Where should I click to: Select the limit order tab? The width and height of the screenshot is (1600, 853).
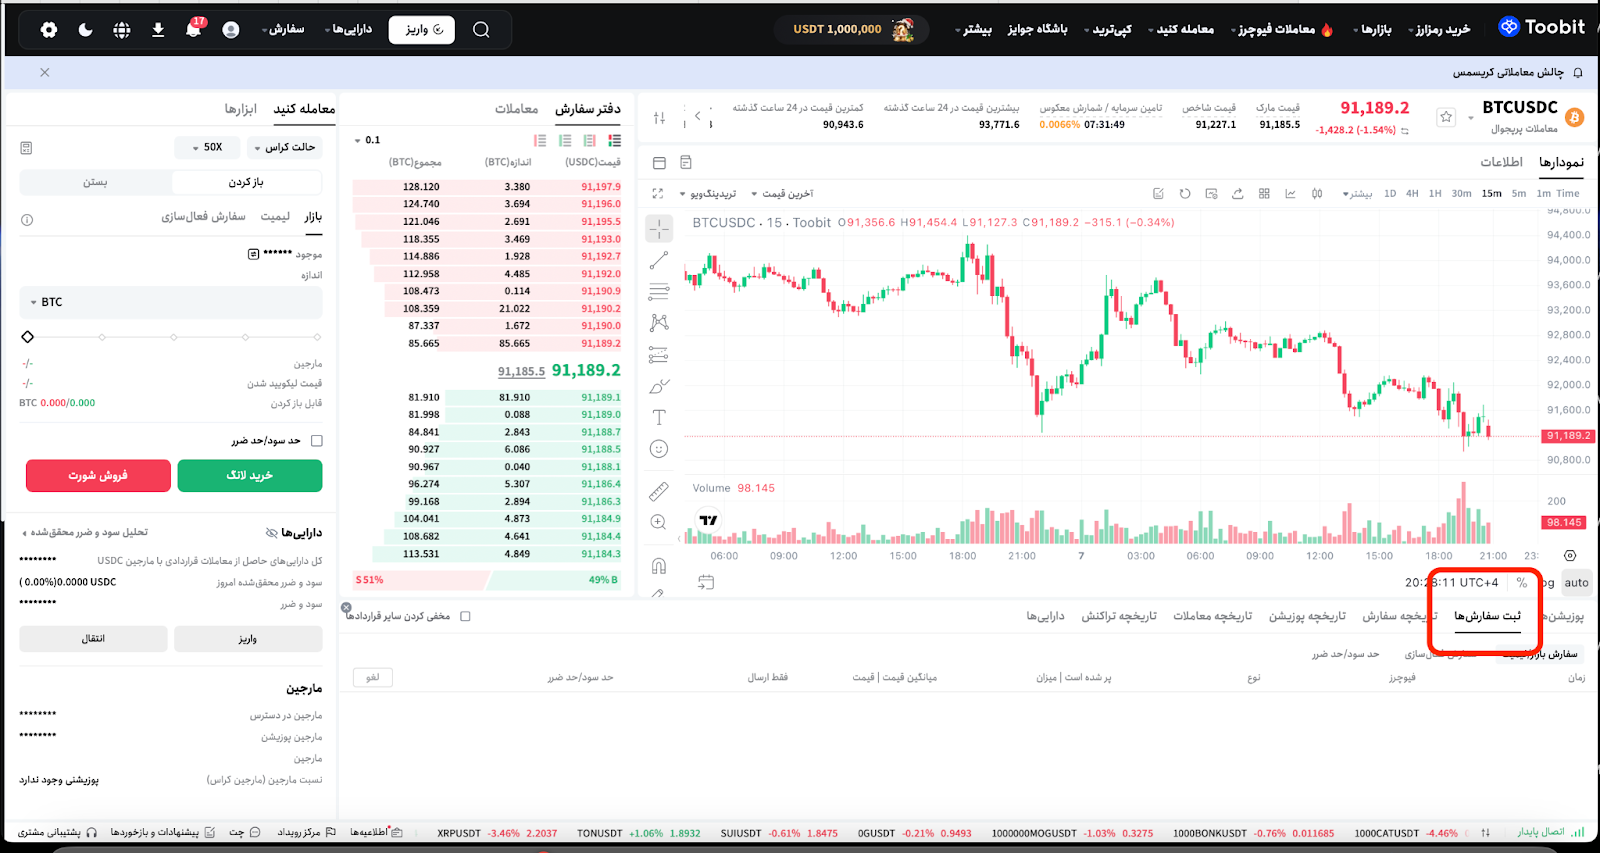point(275,217)
